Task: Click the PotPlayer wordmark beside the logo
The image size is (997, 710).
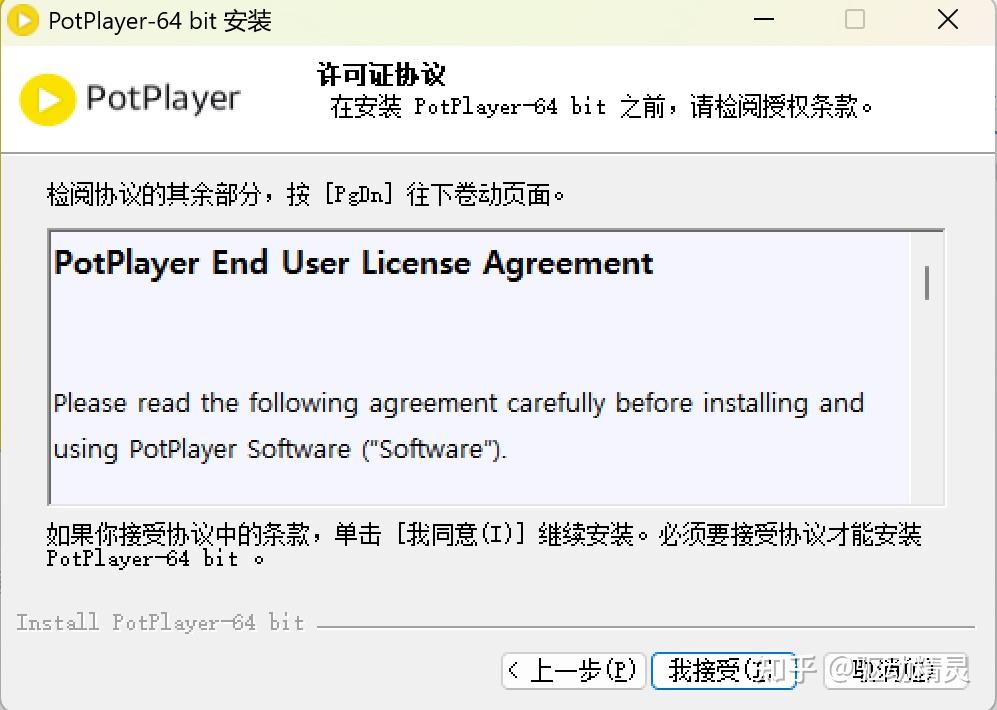Action: click(x=160, y=98)
